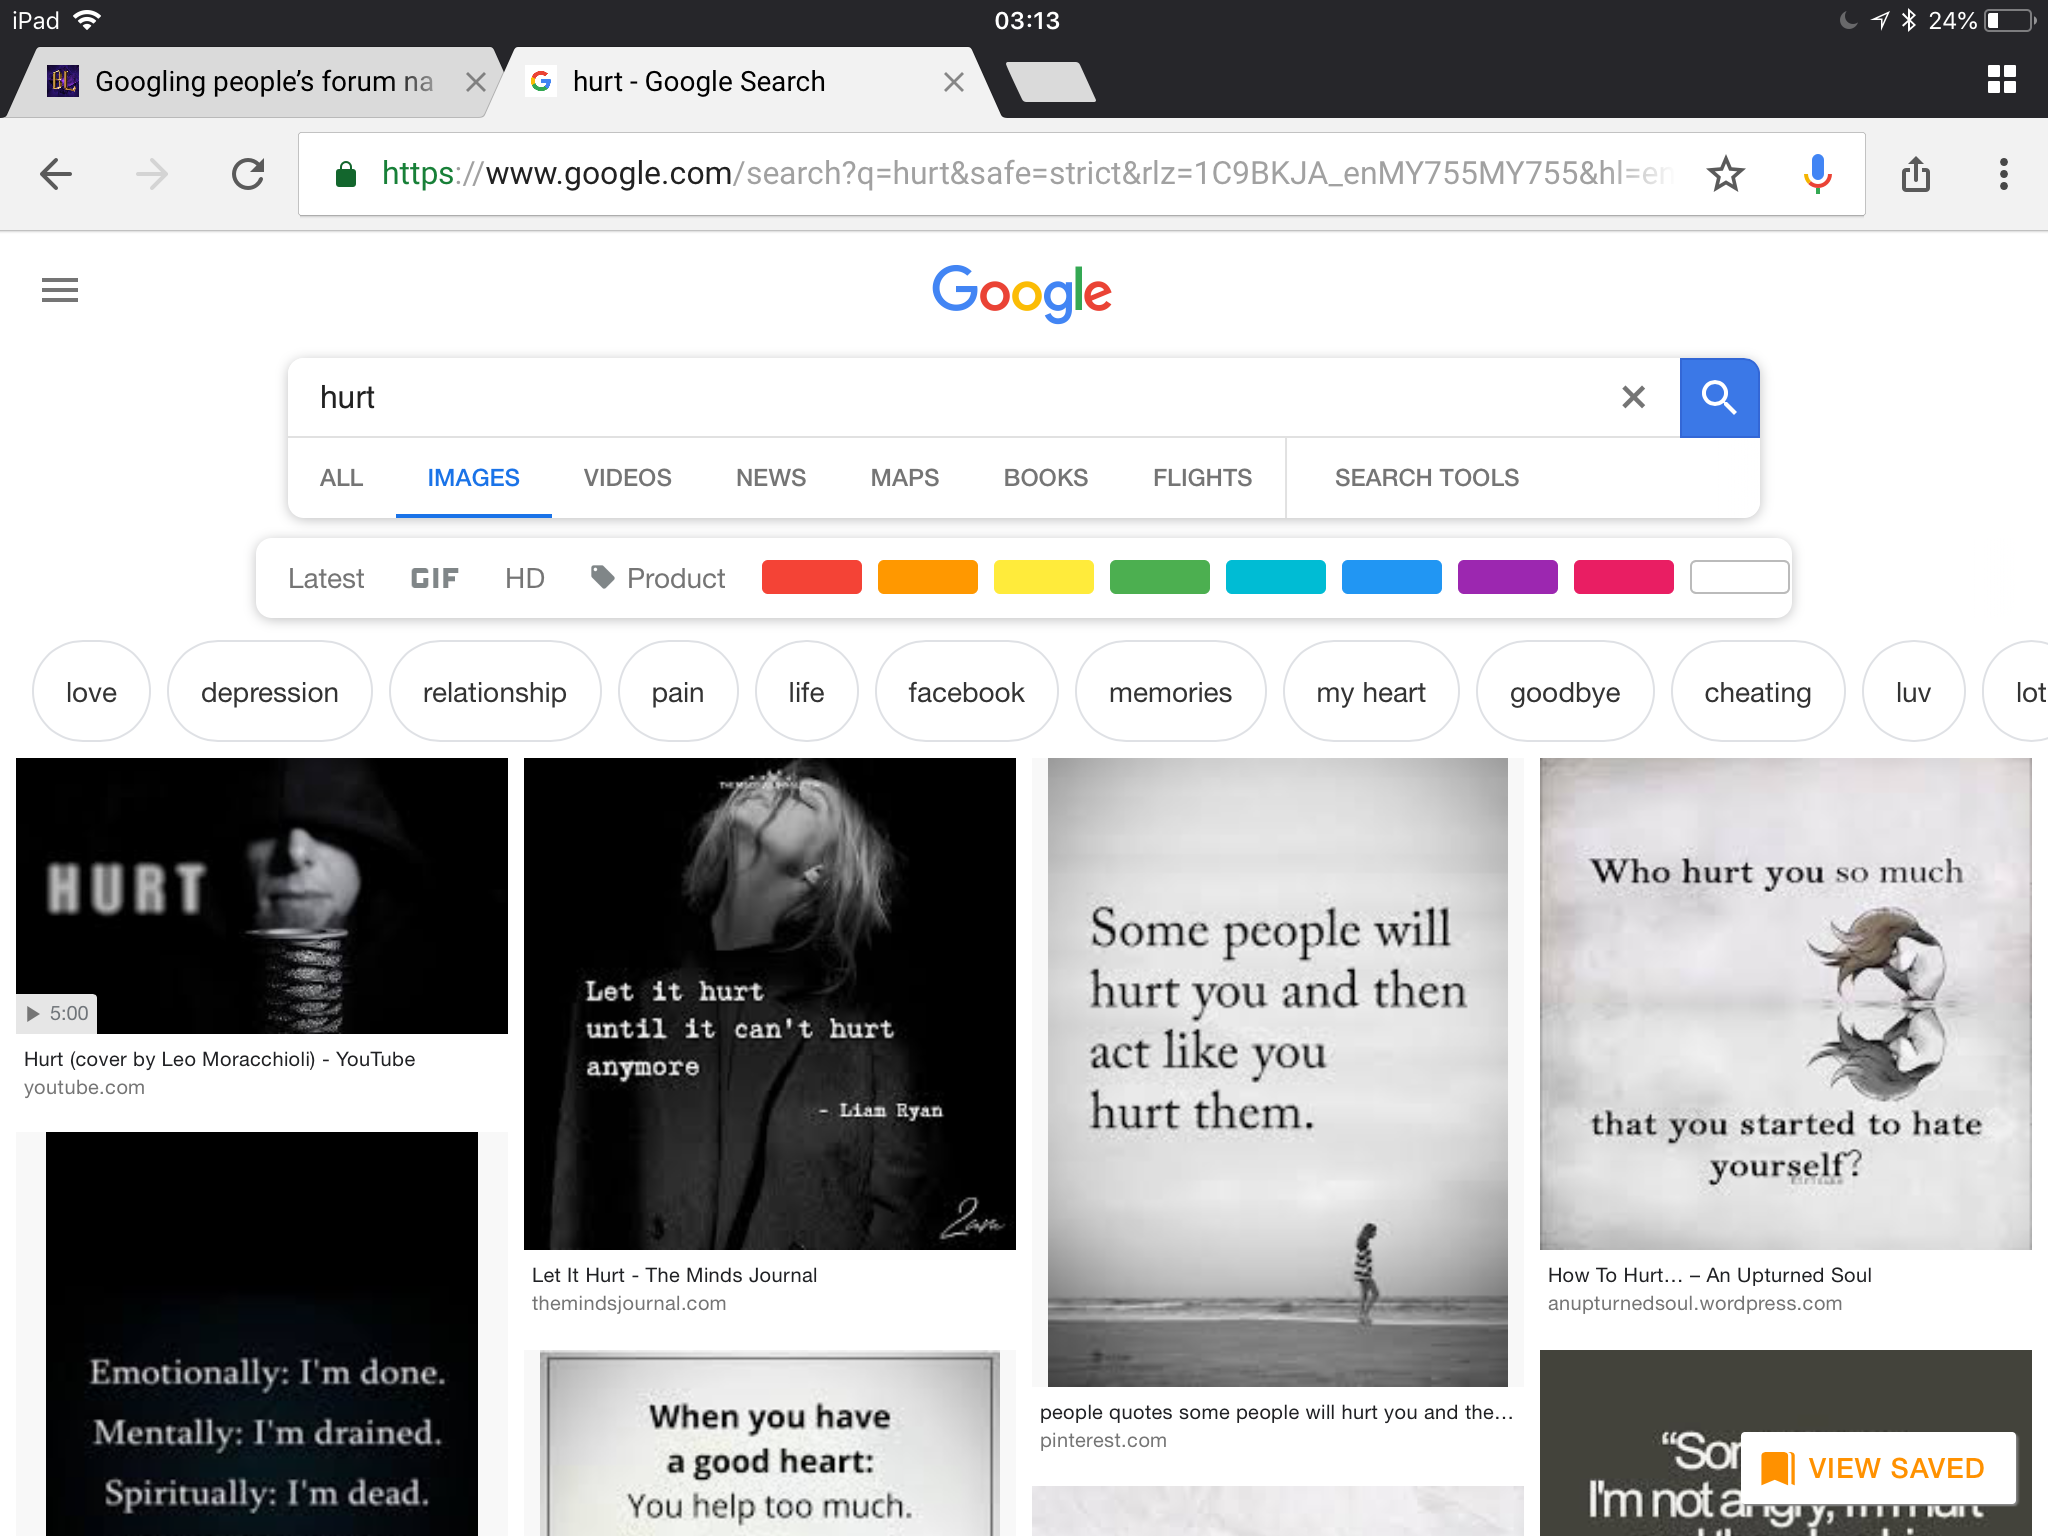Filter images by green color swatch
Screen dimensions: 2048x1536
1159,577
